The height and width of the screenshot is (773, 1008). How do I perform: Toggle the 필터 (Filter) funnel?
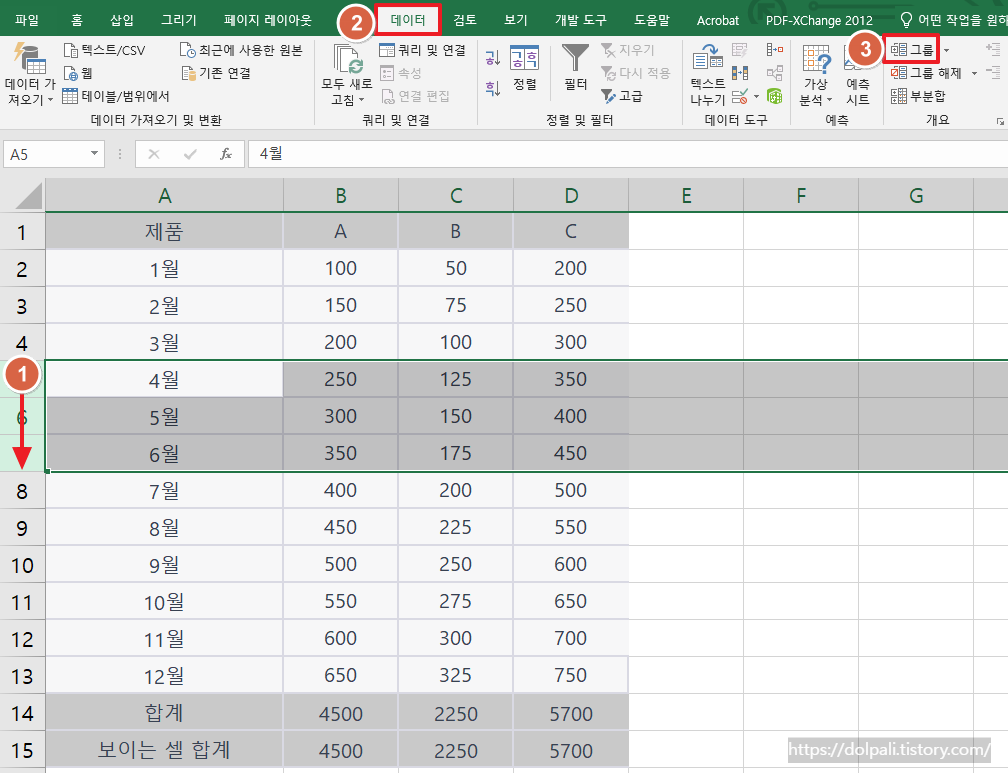(575, 68)
